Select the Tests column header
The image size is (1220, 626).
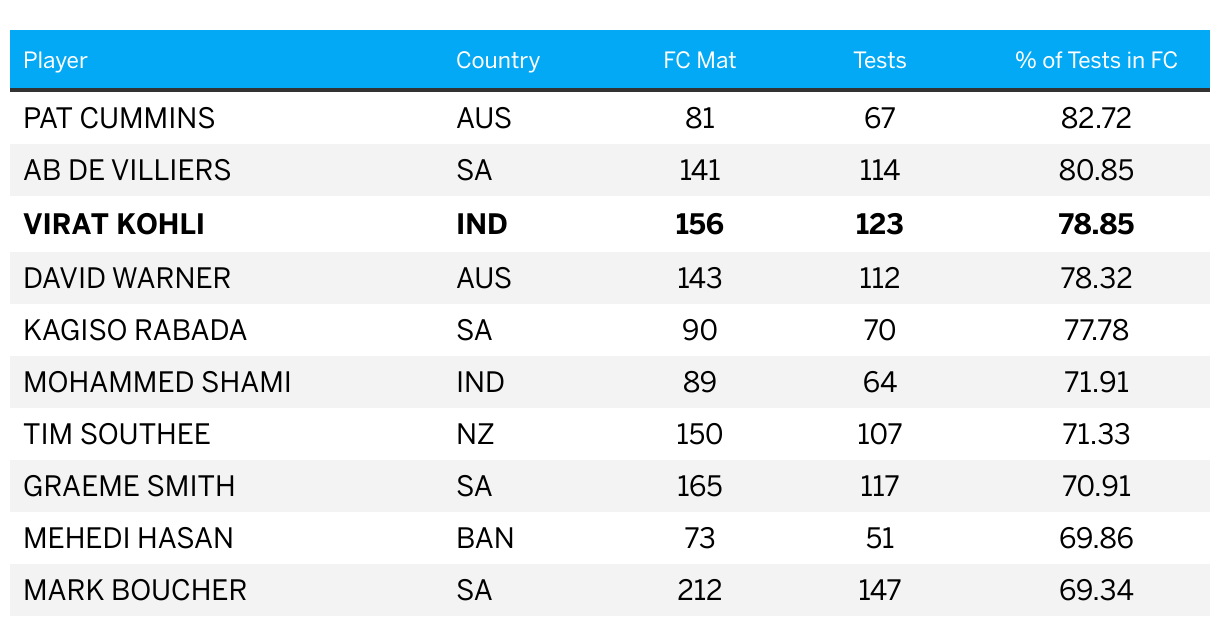click(x=879, y=60)
